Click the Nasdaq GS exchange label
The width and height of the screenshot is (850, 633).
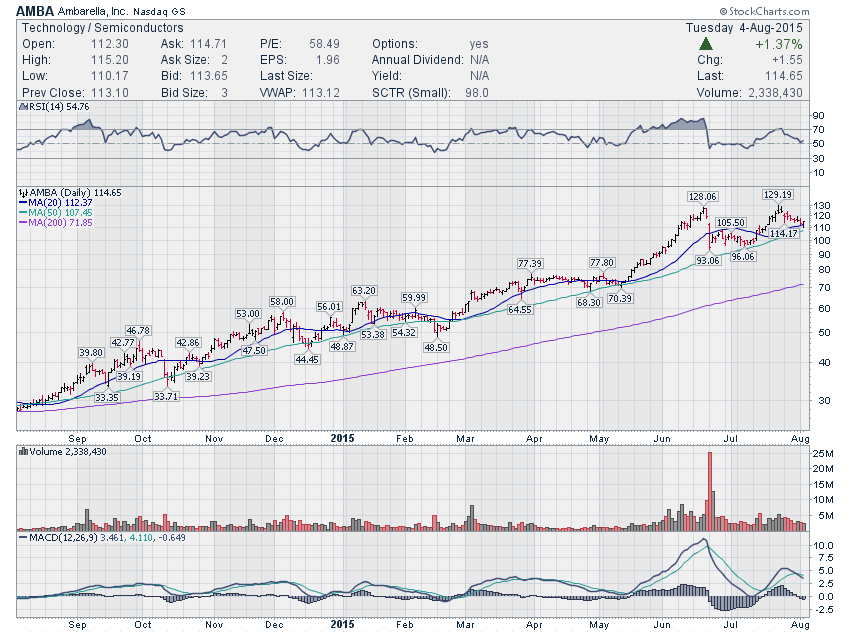pos(159,11)
